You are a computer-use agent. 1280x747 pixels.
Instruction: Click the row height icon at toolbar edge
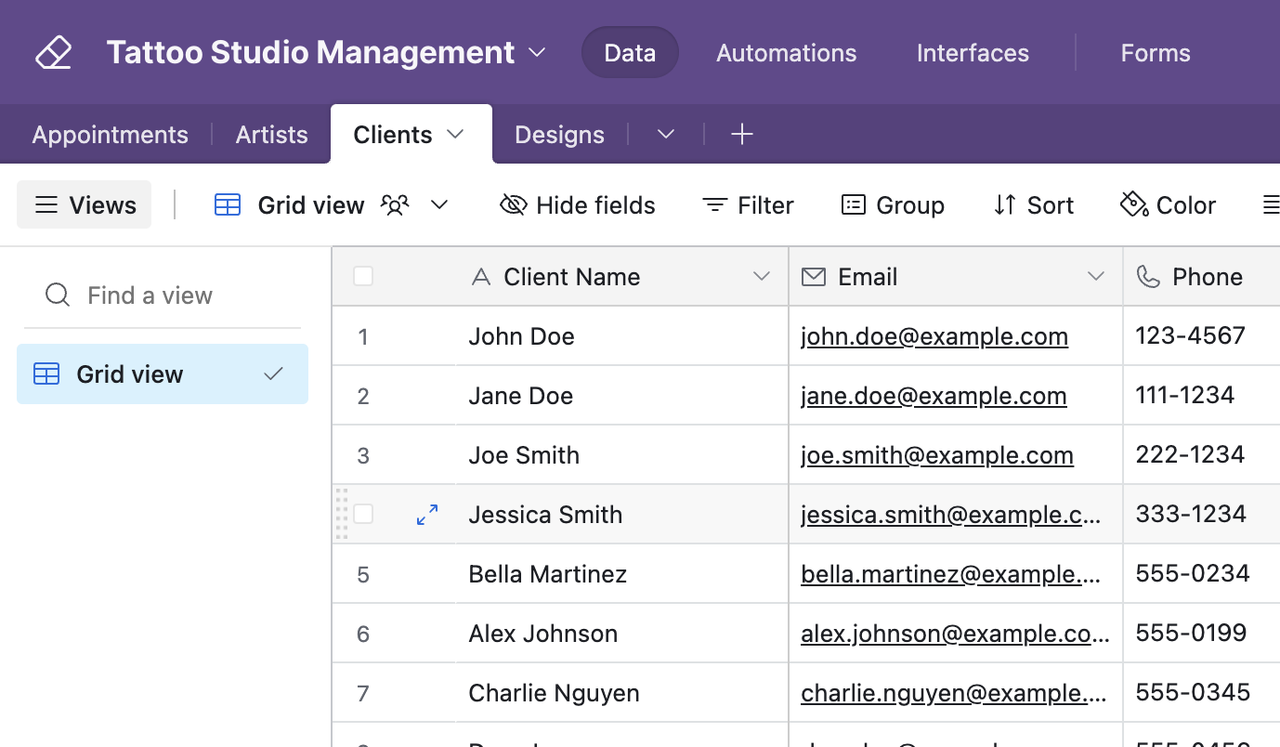[x=1270, y=205]
